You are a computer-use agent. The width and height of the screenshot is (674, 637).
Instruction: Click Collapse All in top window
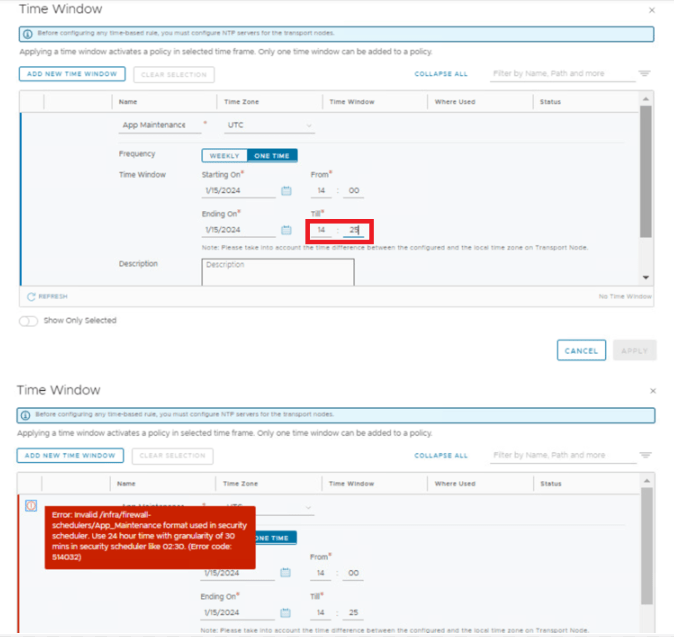441,74
